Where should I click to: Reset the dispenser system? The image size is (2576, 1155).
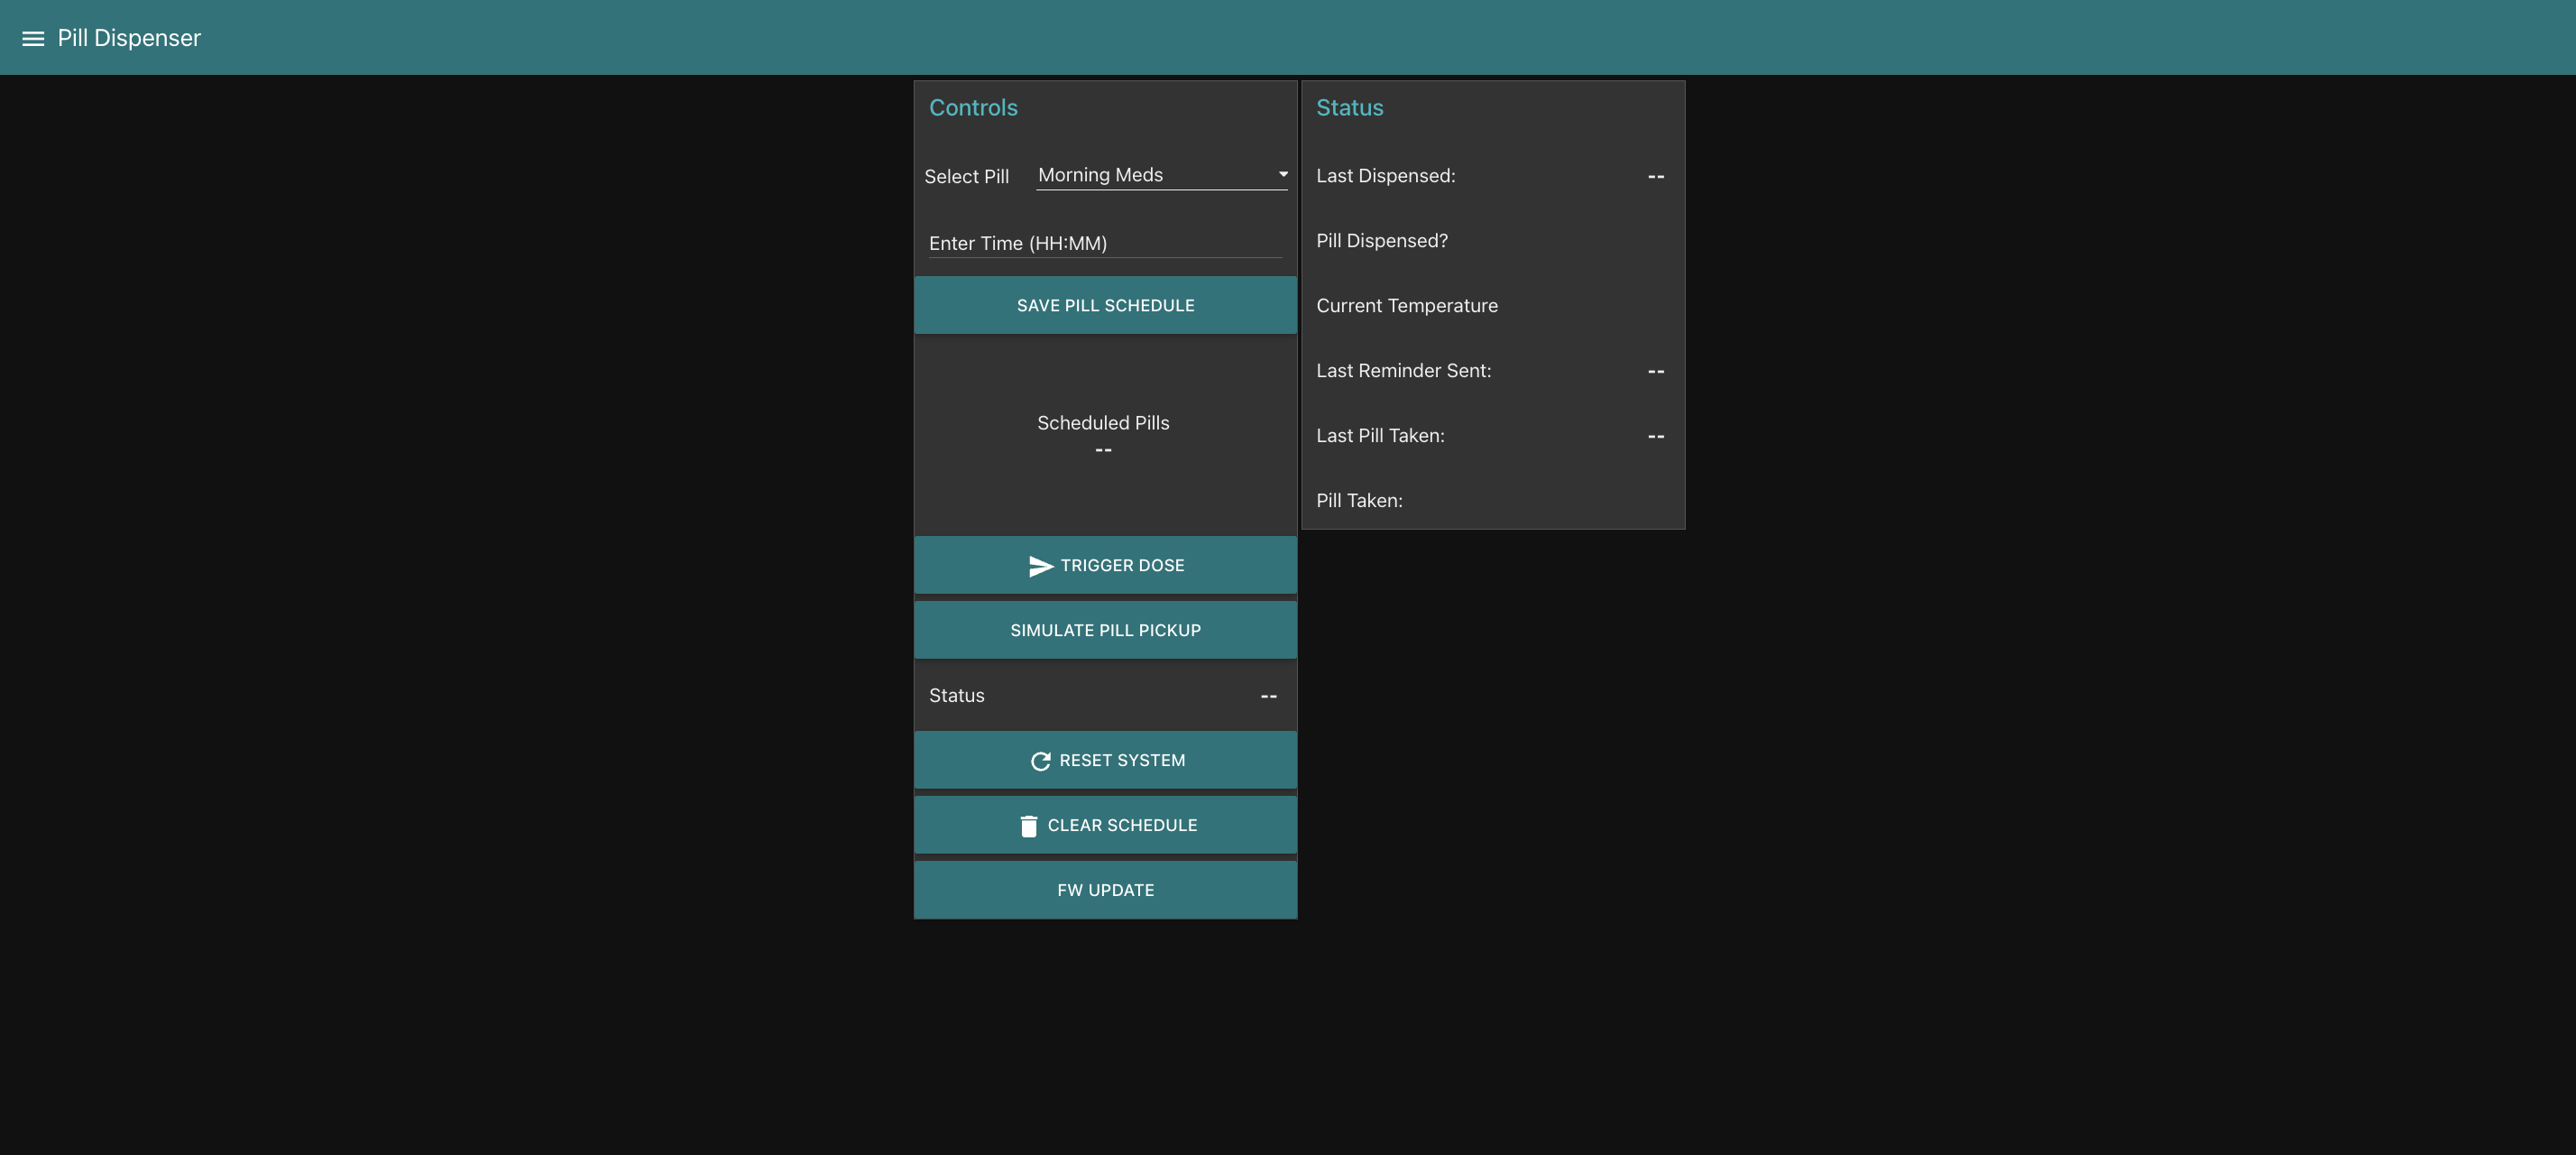pos(1105,760)
